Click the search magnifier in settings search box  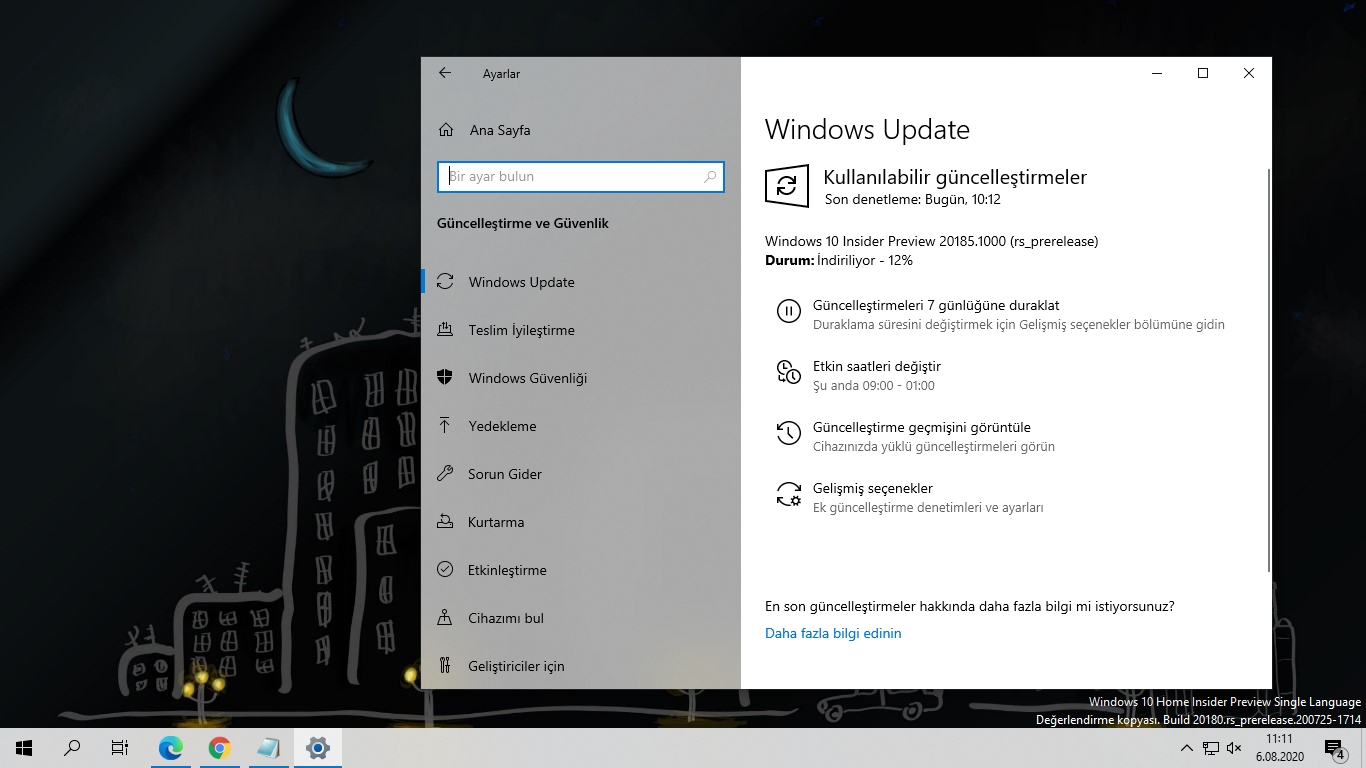(710, 176)
